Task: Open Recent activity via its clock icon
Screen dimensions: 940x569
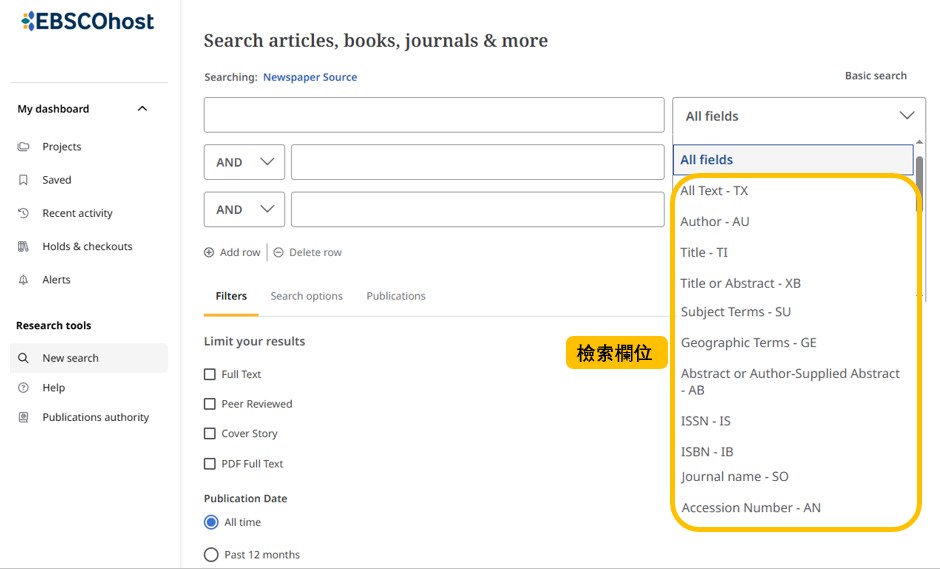Action: click(24, 213)
